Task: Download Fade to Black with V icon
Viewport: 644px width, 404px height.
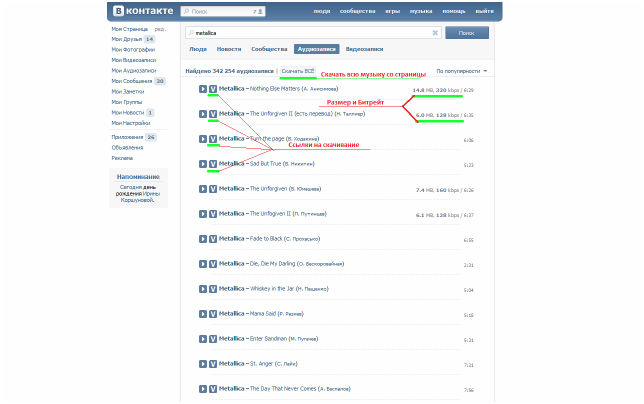Action: [x=213, y=239]
